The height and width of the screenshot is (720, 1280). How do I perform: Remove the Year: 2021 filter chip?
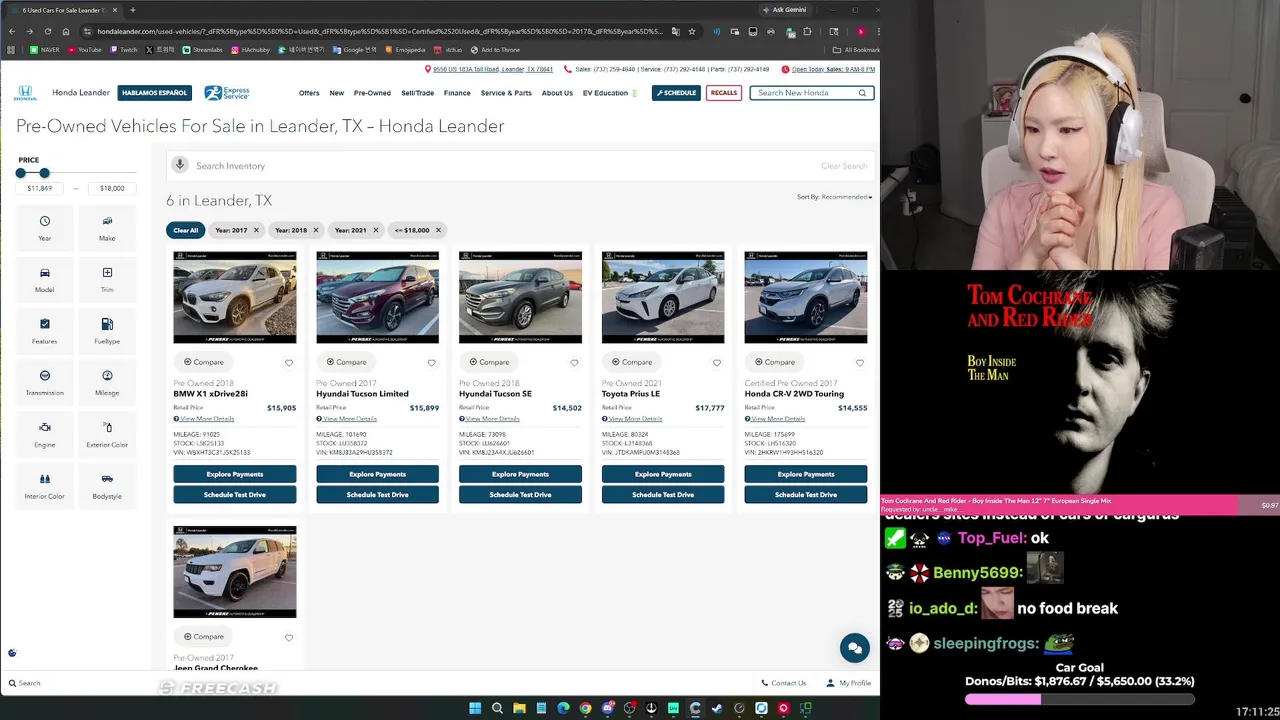[x=376, y=230]
